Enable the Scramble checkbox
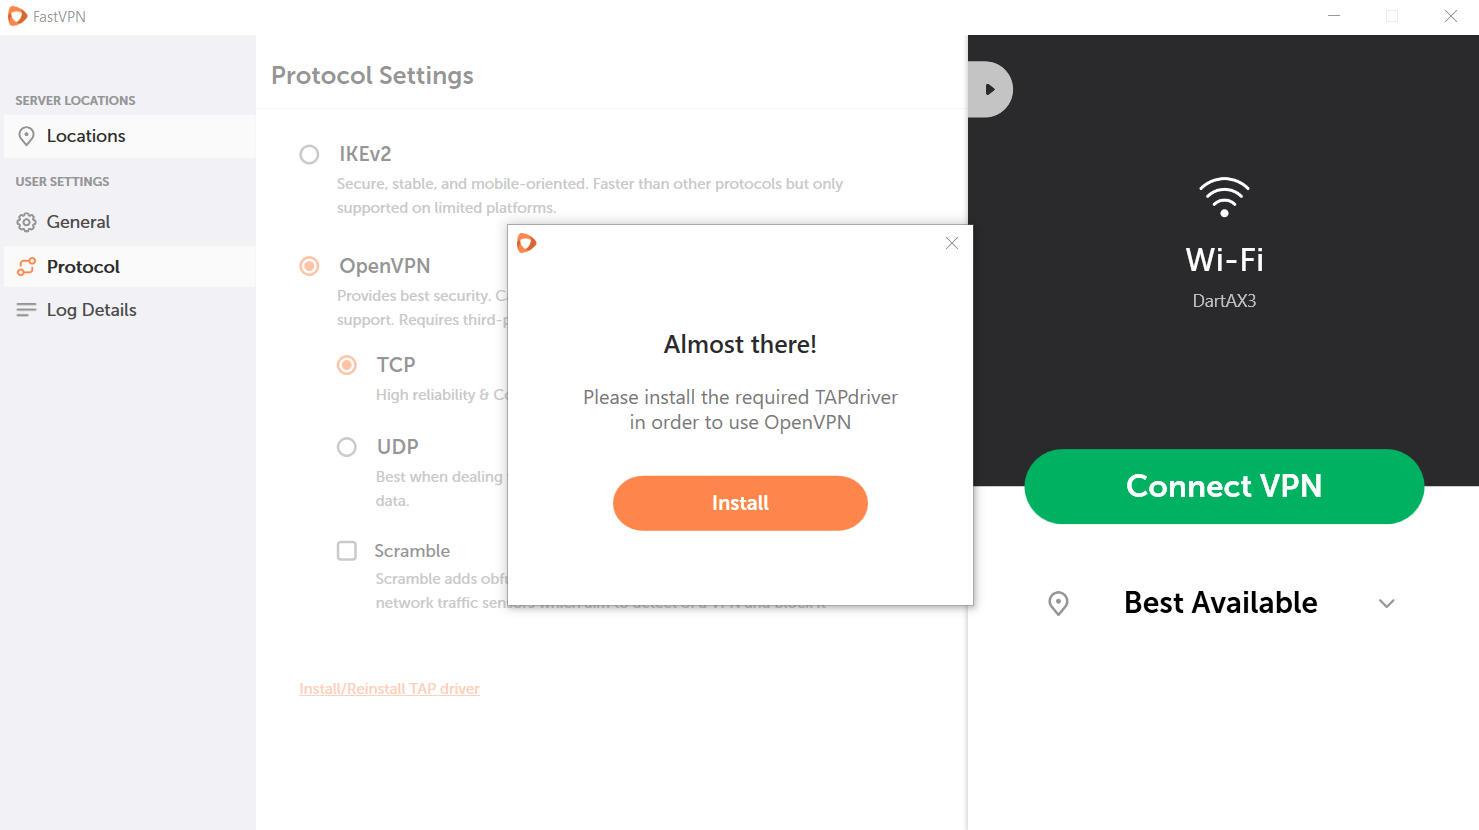The width and height of the screenshot is (1479, 830). (347, 551)
